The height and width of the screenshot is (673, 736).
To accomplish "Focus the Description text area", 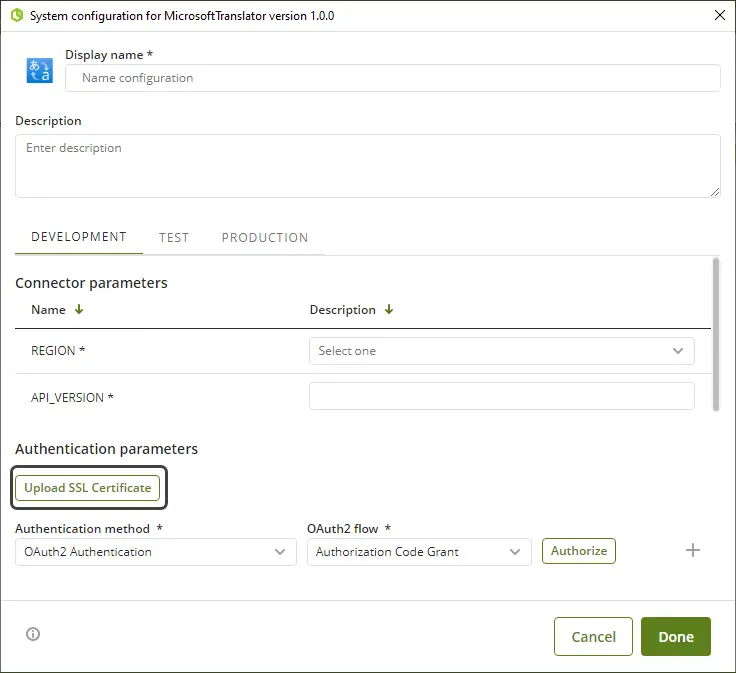I will pos(368,166).
